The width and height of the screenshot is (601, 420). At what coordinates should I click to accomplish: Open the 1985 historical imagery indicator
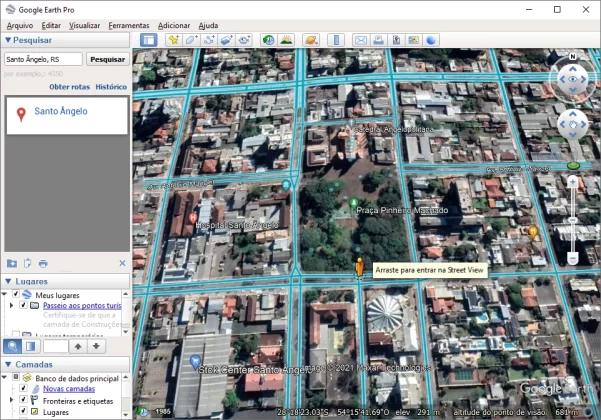[x=157, y=412]
